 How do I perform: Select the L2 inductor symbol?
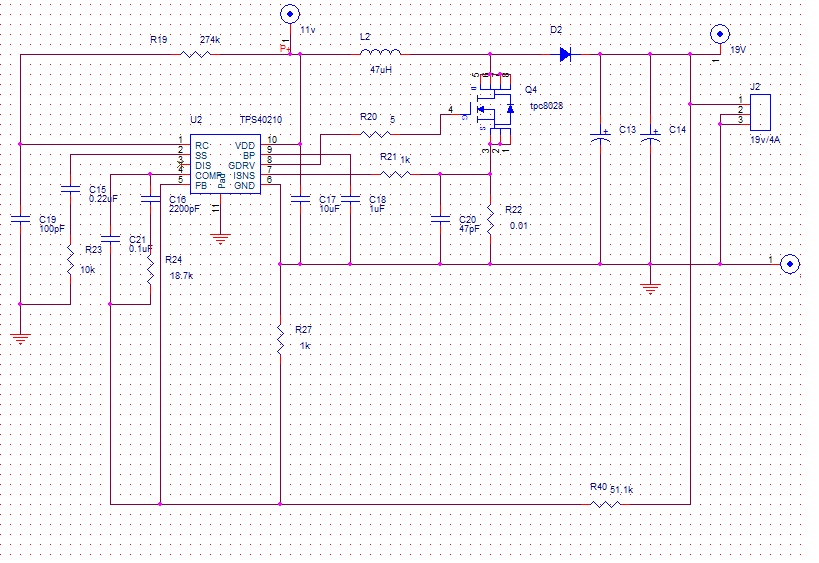click(x=381, y=52)
